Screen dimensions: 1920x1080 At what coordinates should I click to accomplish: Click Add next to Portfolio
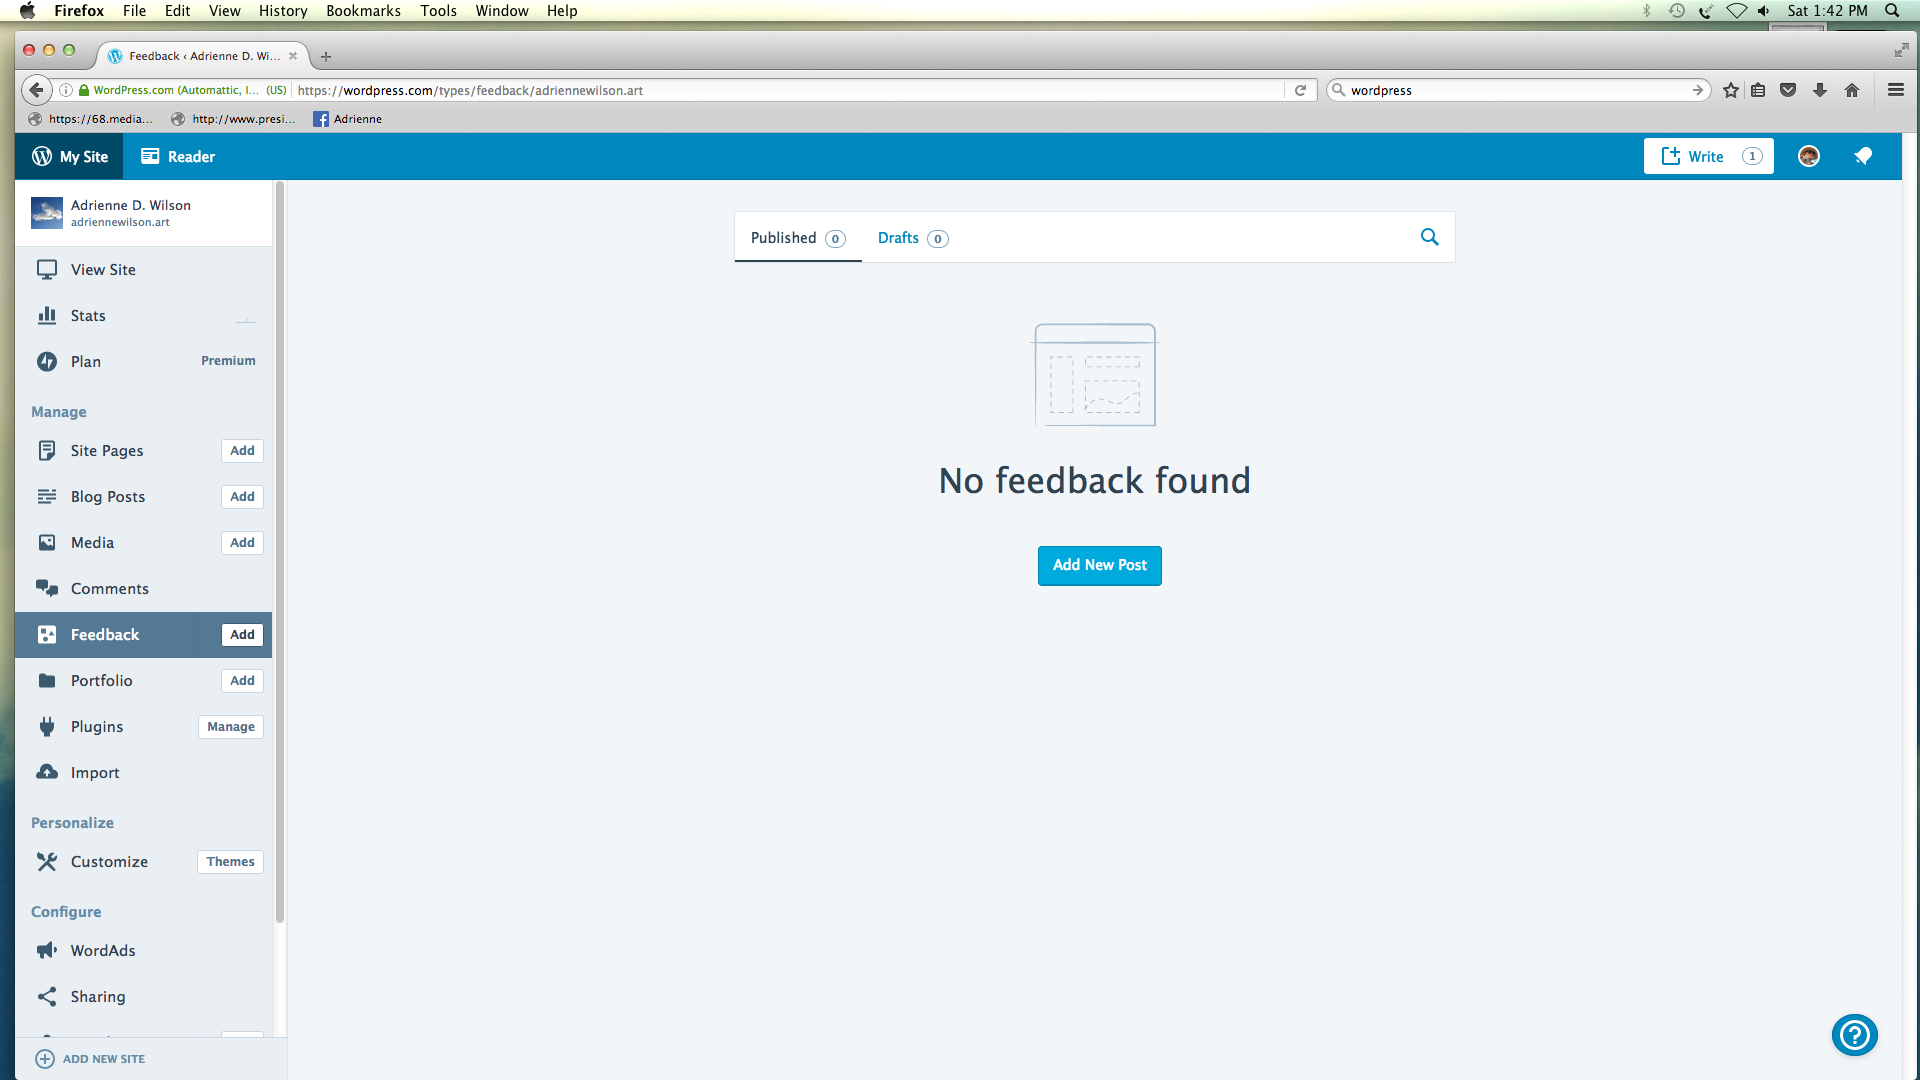click(x=242, y=681)
